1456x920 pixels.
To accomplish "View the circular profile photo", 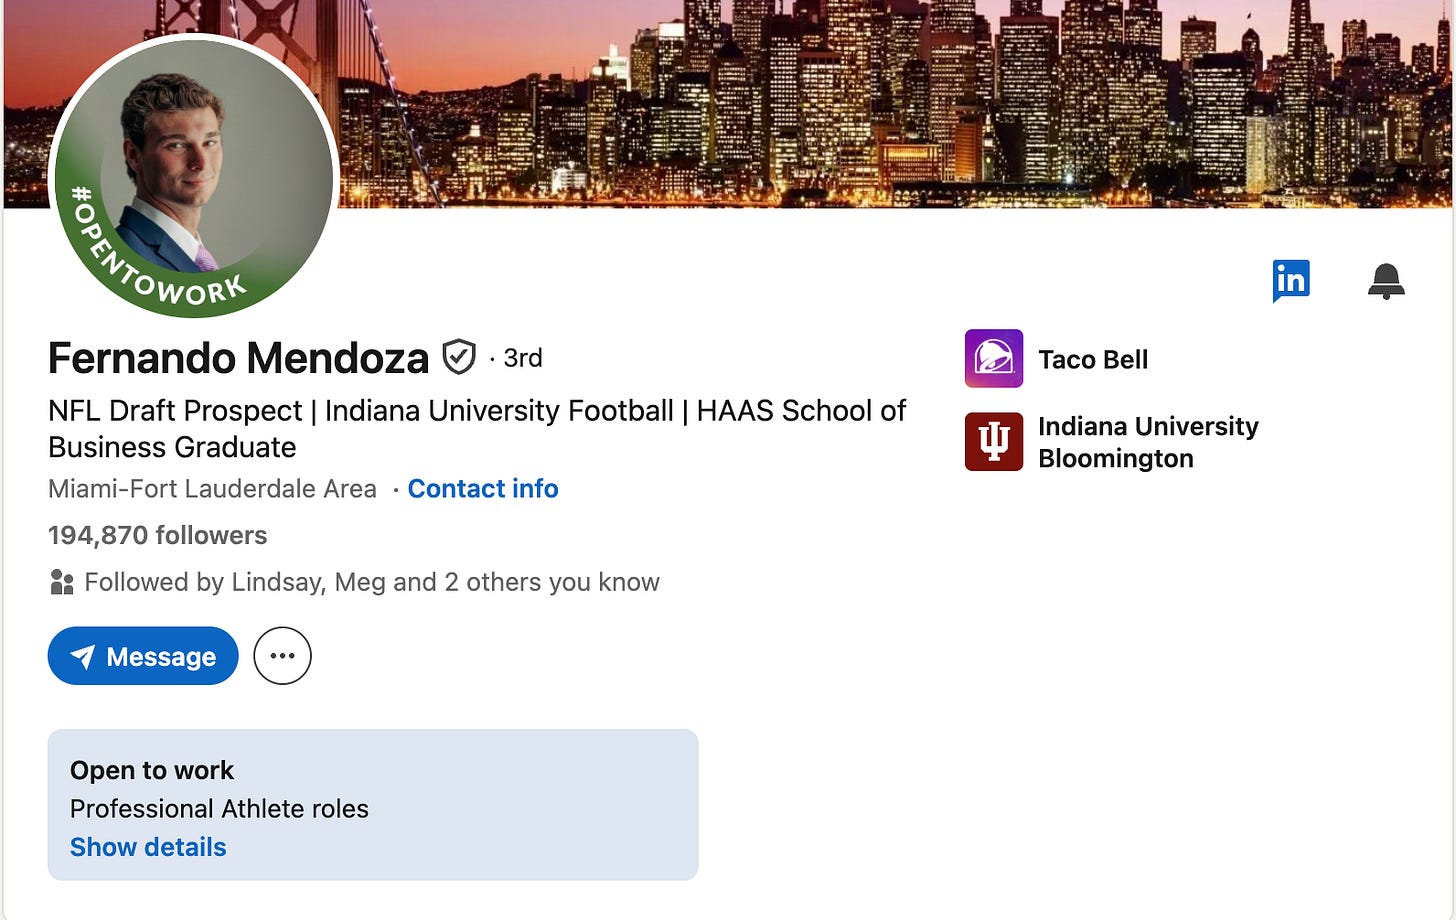I will 194,178.
